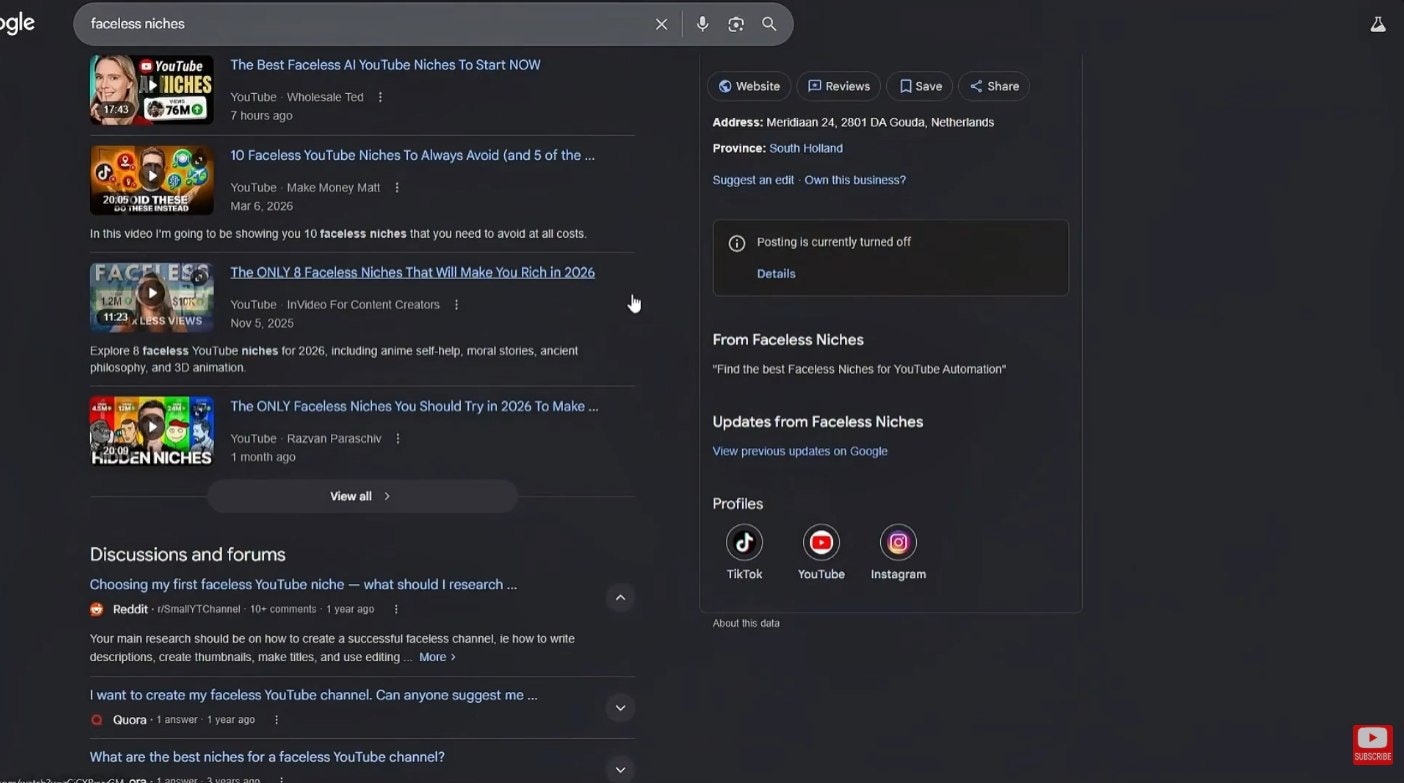The image size is (1404, 783).
Task: Click the 'Explore 8 faceless YouTube niches' snippet
Action: pyautogui.click(x=334, y=359)
